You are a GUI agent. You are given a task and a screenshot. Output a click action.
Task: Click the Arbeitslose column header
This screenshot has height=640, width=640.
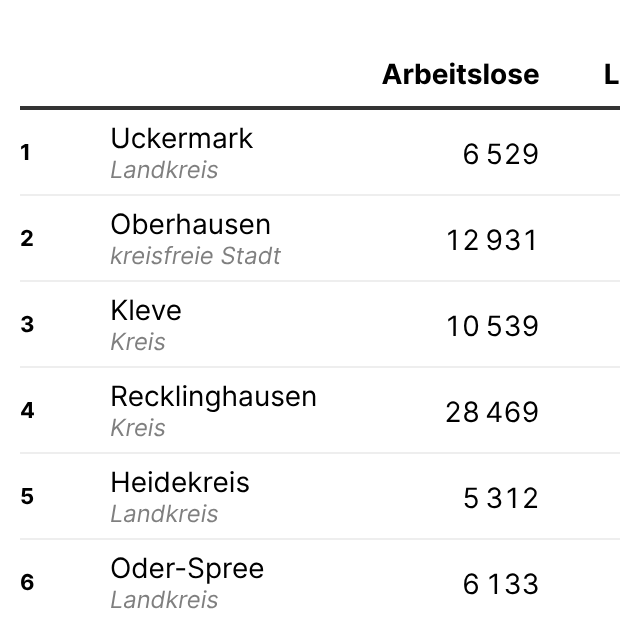pos(460,74)
